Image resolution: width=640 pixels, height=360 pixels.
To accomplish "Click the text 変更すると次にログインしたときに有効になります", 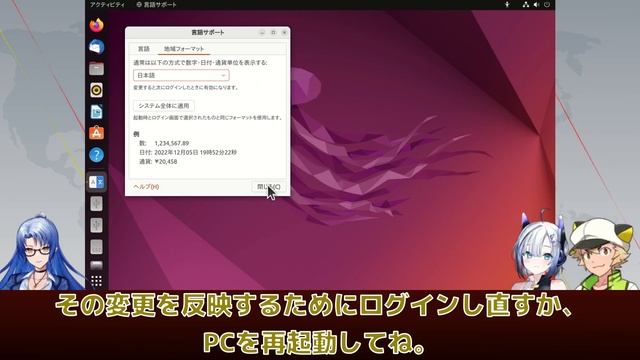I will click(186, 87).
